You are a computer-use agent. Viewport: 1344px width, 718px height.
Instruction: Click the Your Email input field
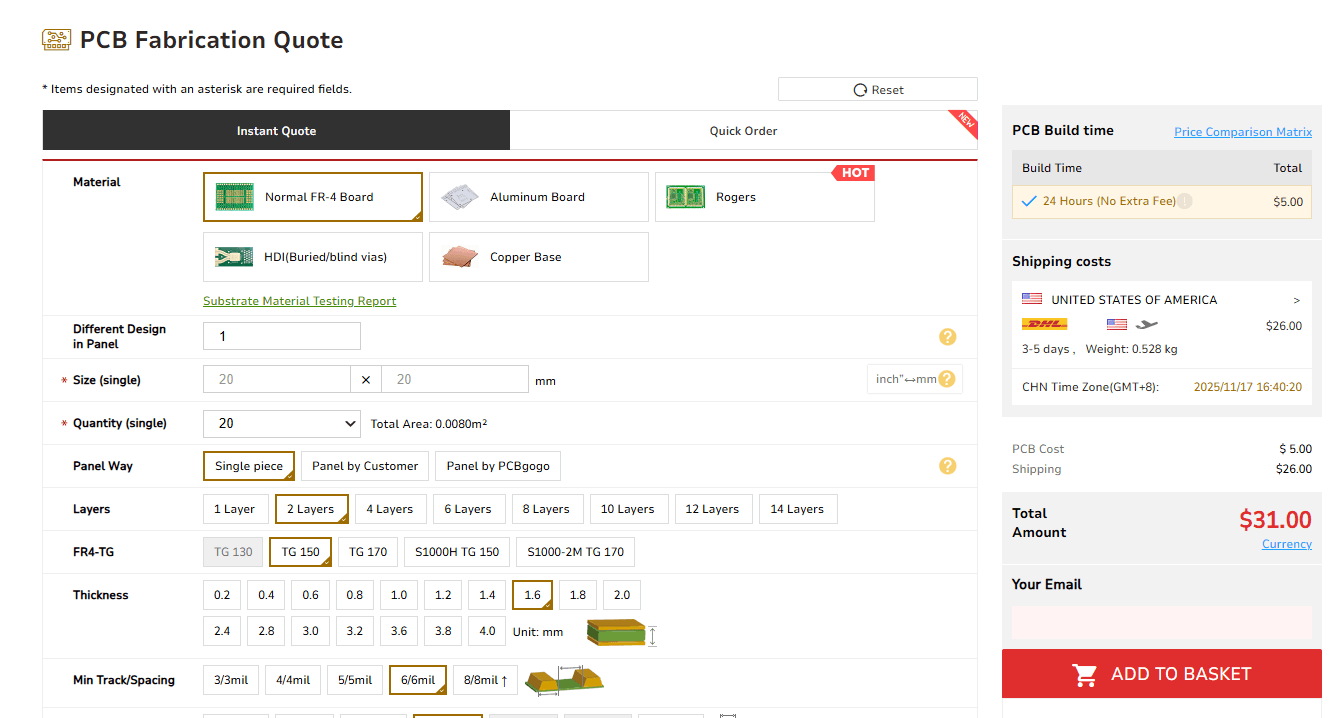[x=1161, y=622]
